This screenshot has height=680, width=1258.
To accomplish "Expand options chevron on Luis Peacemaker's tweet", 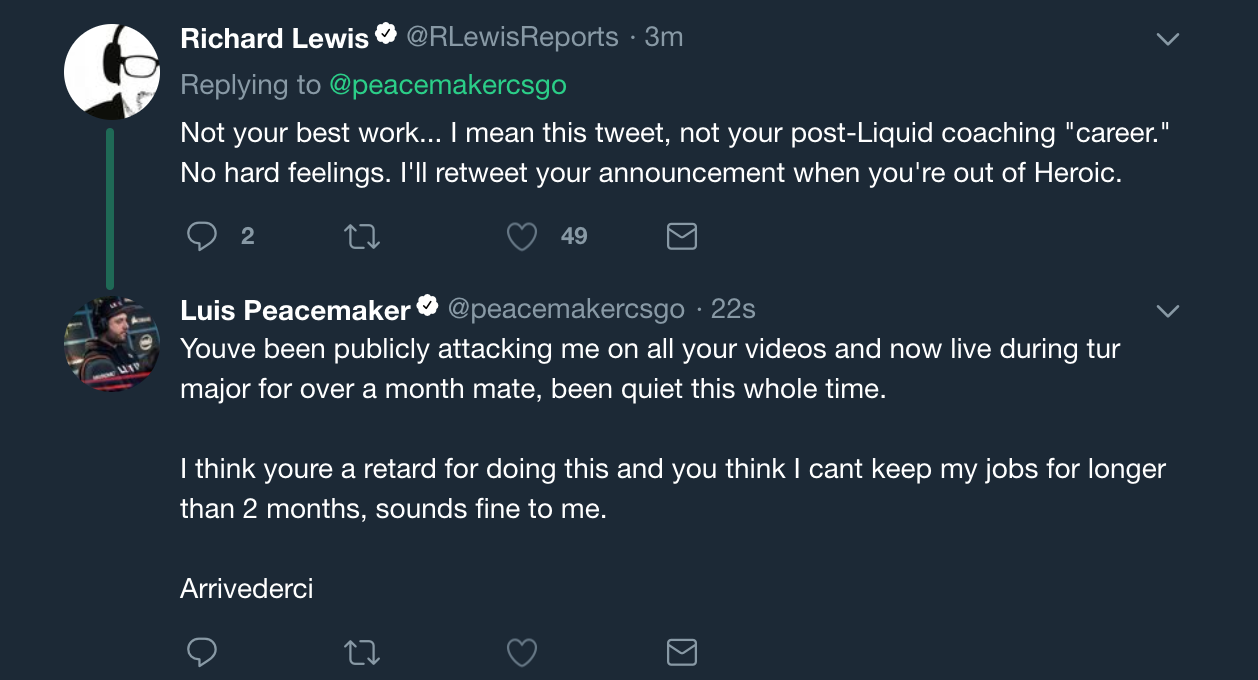I will [1167, 311].
